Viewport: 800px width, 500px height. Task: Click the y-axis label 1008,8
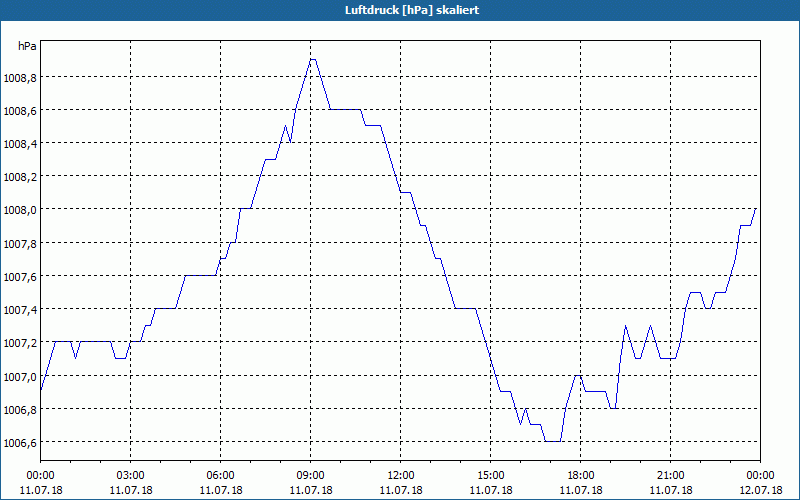20,78
